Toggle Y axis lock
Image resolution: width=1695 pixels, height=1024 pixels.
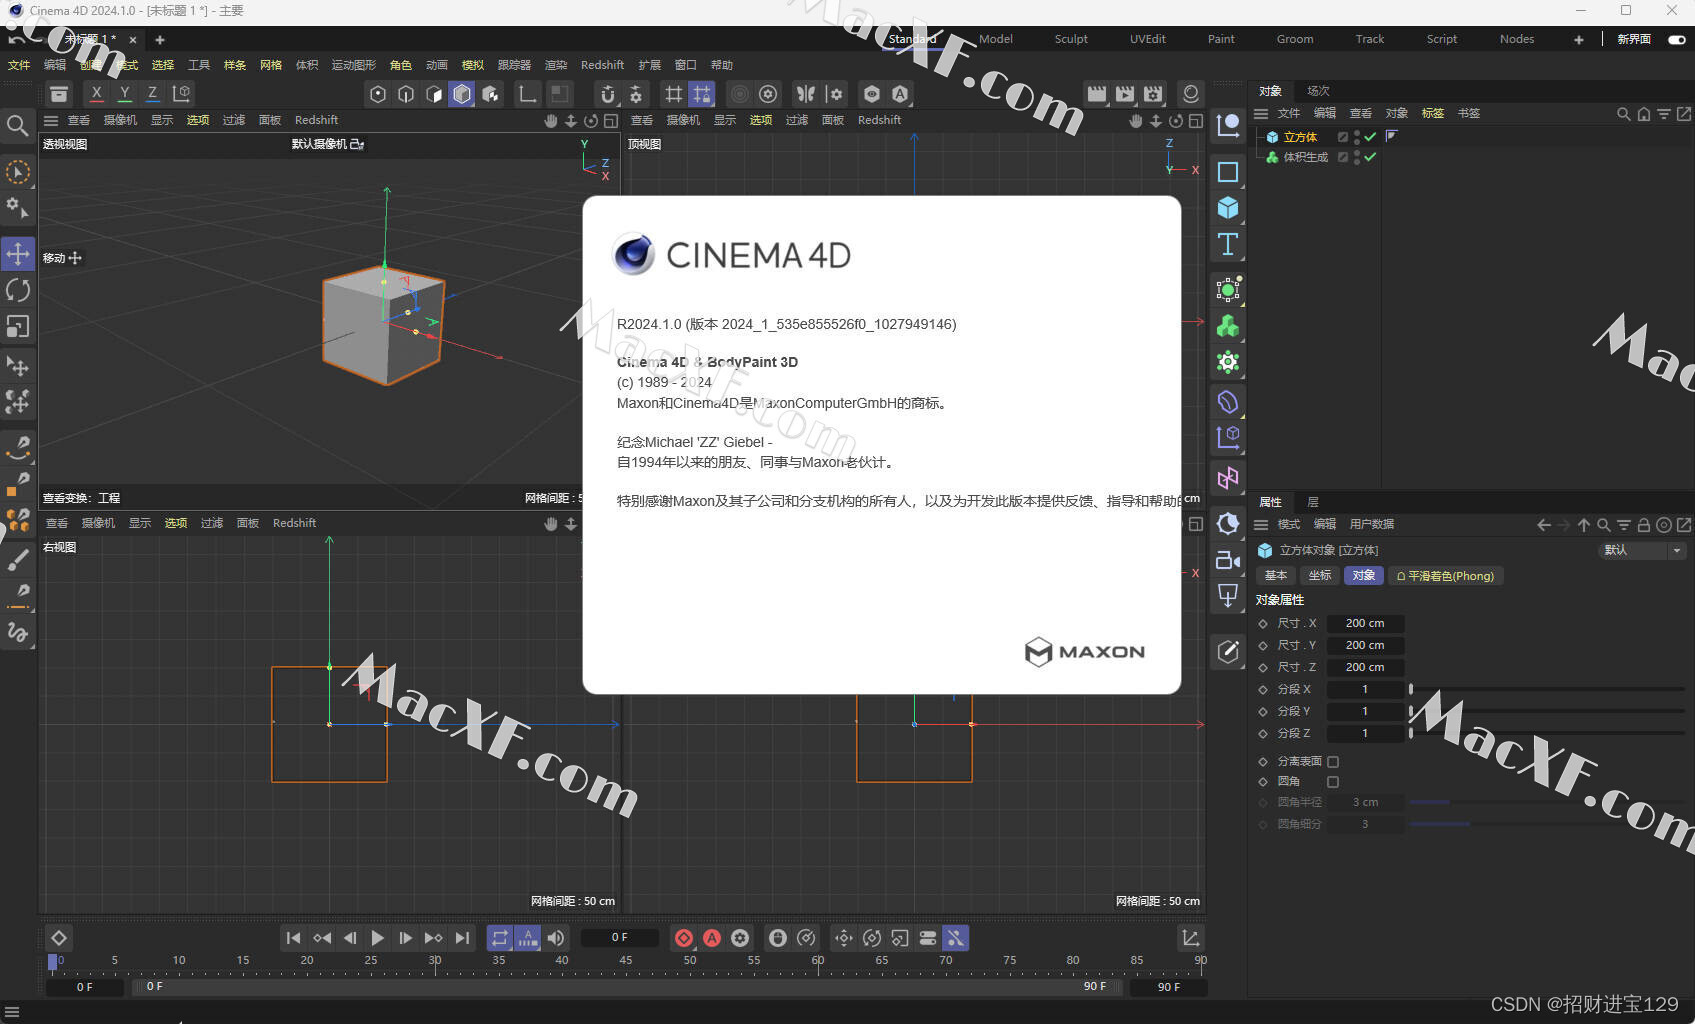124,93
